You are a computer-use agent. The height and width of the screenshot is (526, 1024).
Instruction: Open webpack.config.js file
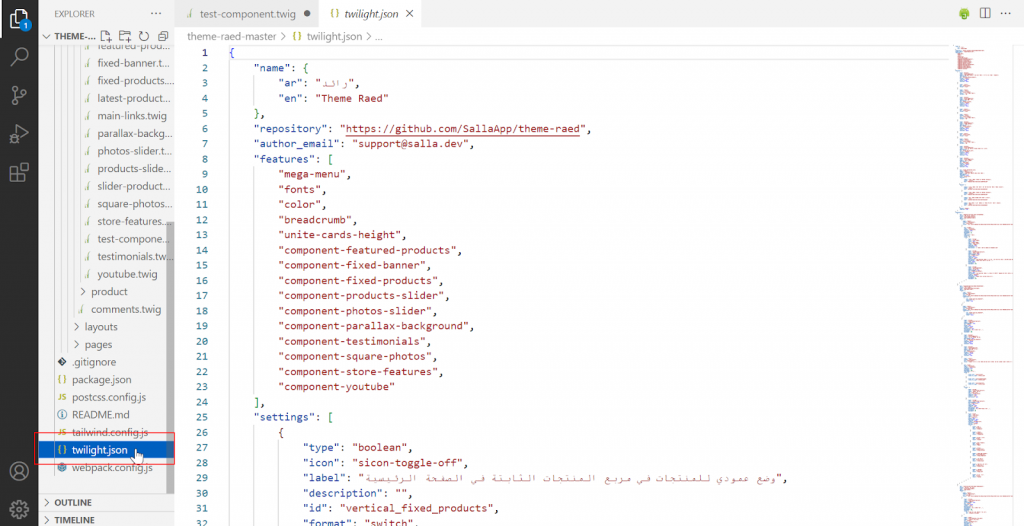click(112, 468)
